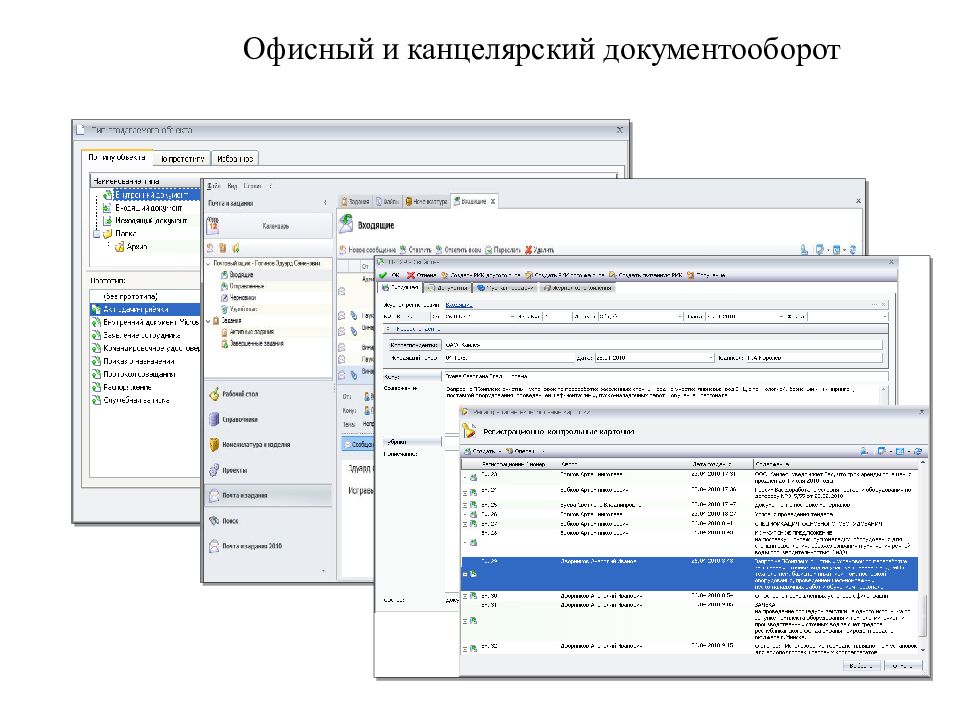The image size is (960, 720).
Task: Select the highlighted blue registration card row
Action: [x=689, y=574]
